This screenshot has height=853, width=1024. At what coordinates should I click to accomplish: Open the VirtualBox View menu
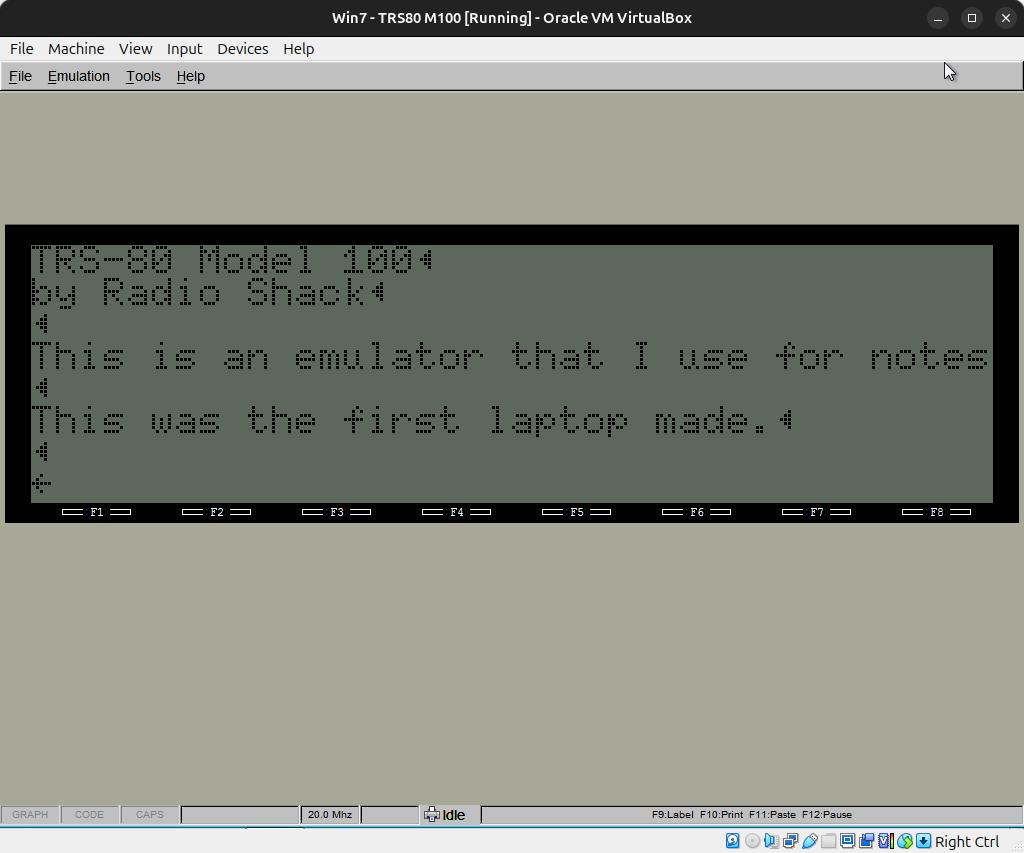(x=135, y=49)
